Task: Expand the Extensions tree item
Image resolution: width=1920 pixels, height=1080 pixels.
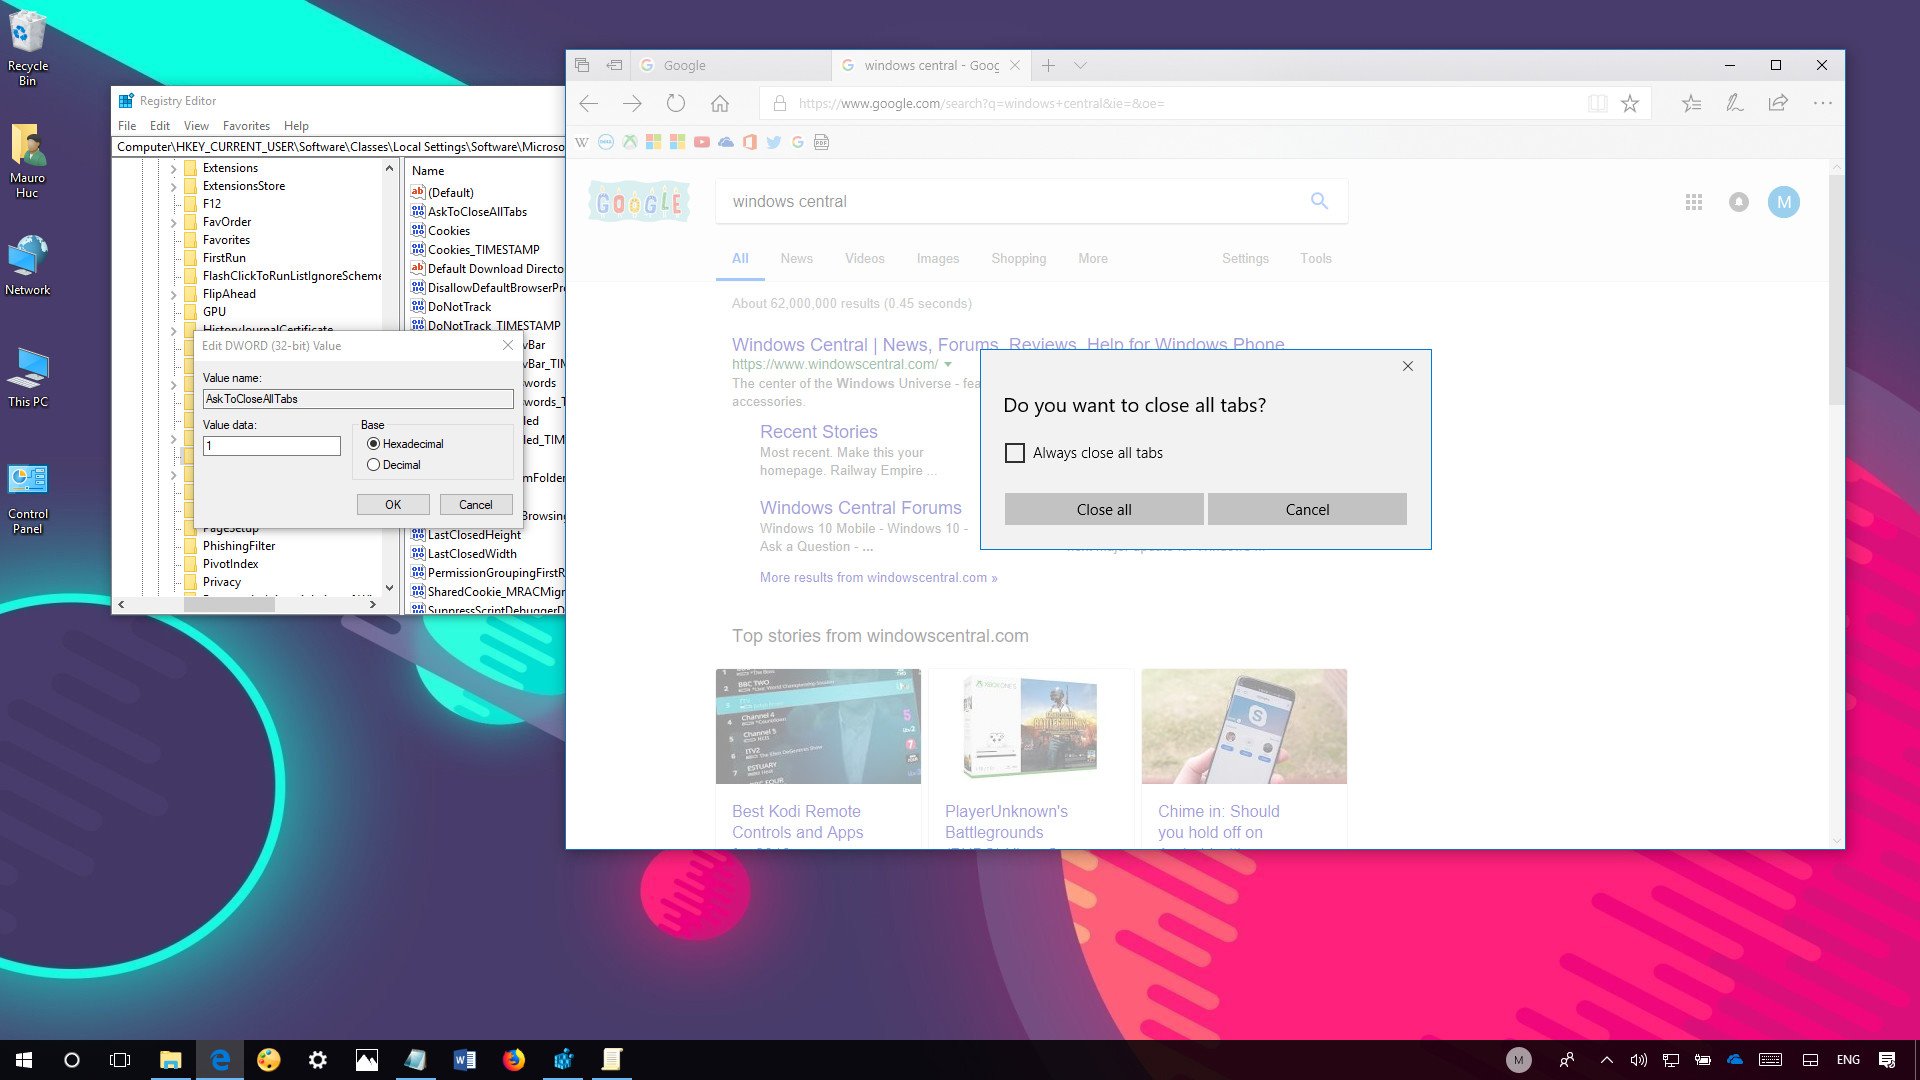Action: pyautogui.click(x=173, y=166)
